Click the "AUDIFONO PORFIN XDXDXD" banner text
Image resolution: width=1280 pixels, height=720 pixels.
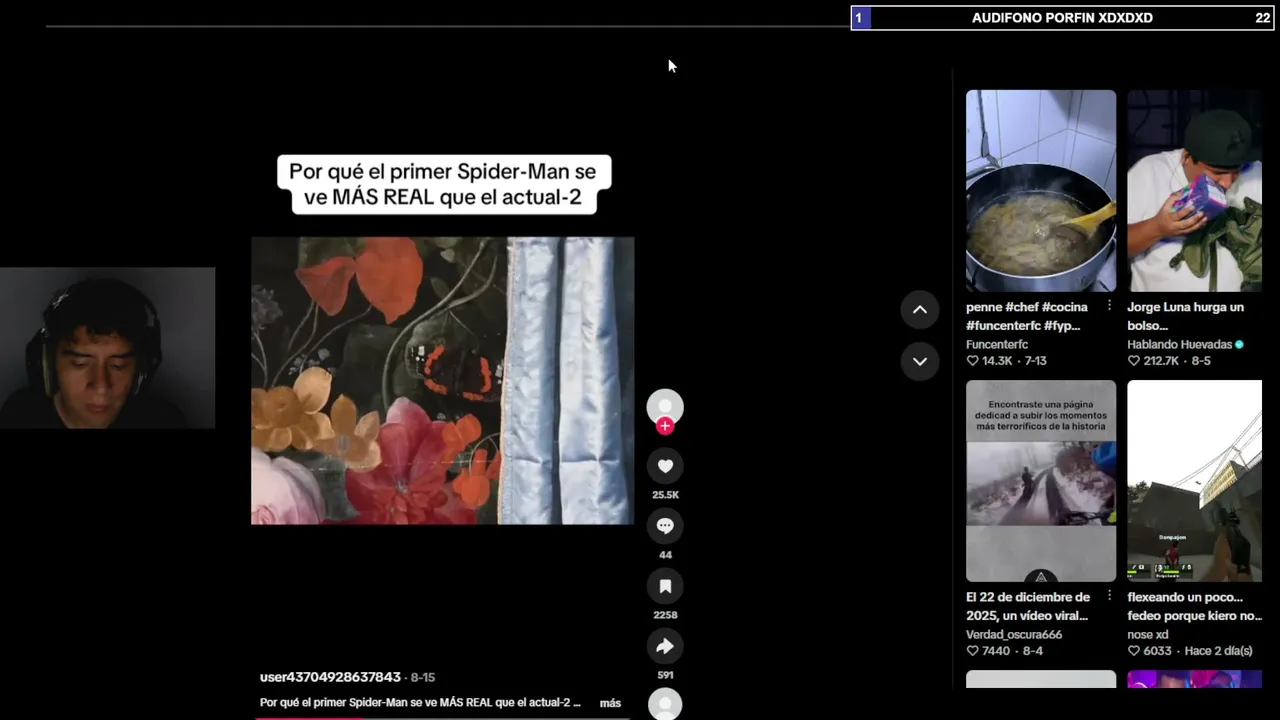1062,18
